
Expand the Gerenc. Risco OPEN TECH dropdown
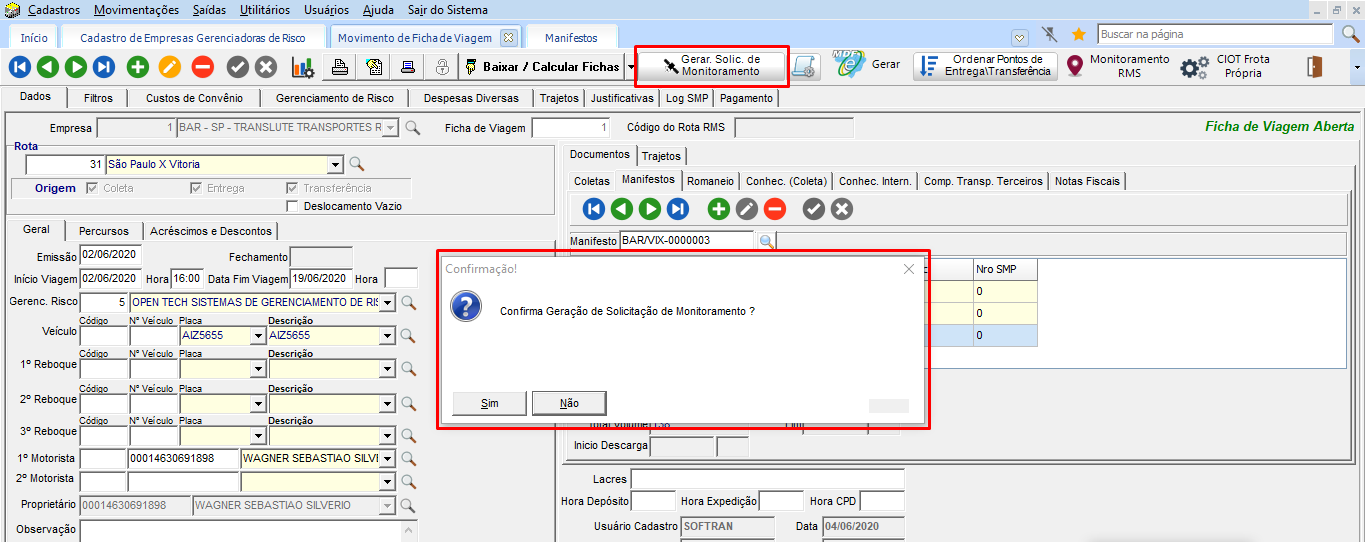[387, 302]
